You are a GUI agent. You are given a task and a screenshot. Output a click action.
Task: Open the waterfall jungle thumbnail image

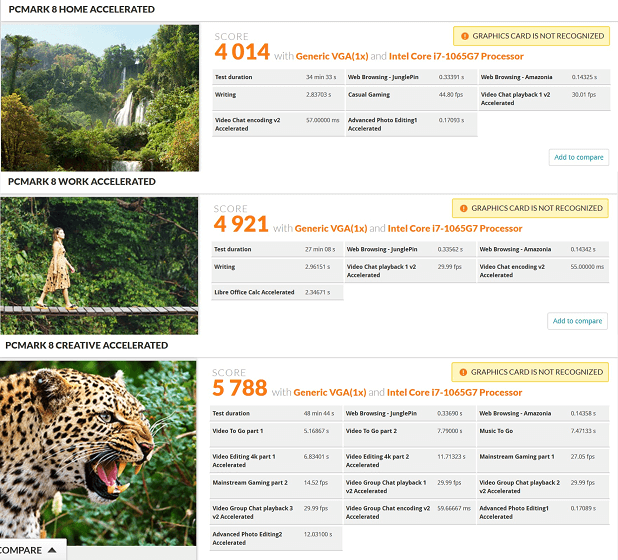click(x=100, y=98)
